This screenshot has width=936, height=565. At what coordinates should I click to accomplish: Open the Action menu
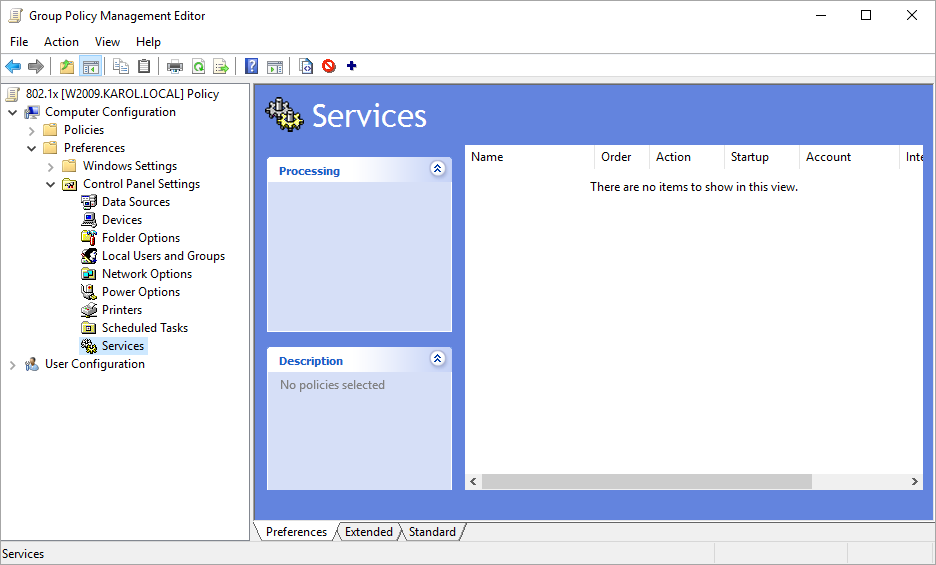61,42
